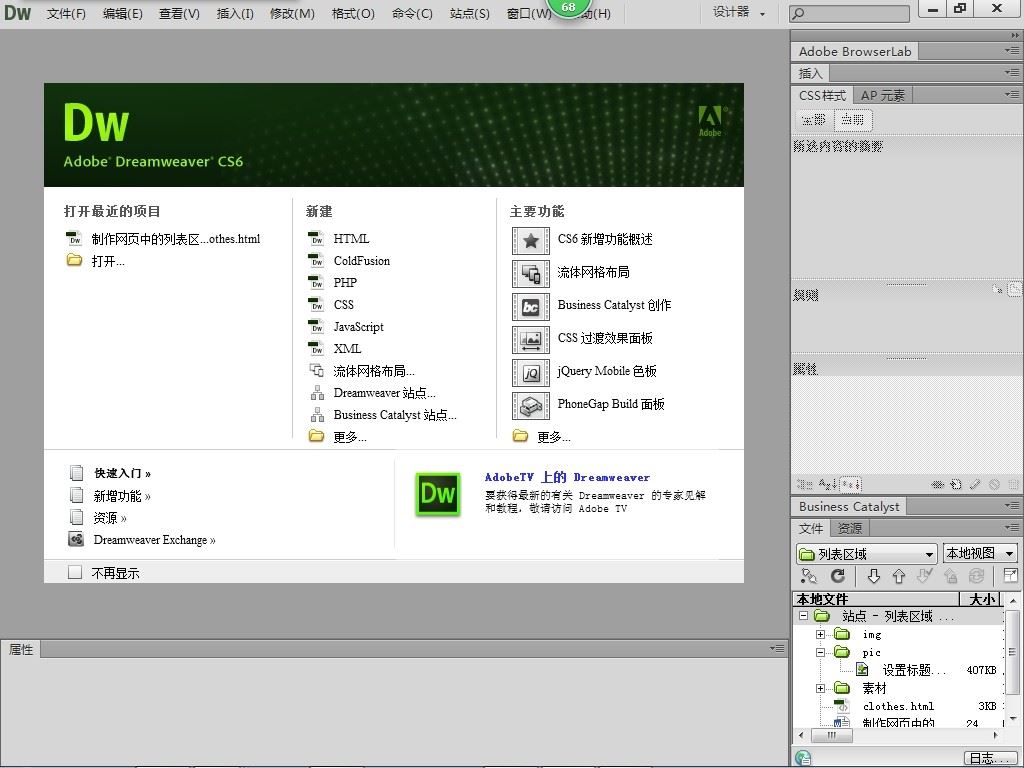Open CSS样式 panel options menu
1024x768 pixels.
pyautogui.click(x=1012, y=95)
